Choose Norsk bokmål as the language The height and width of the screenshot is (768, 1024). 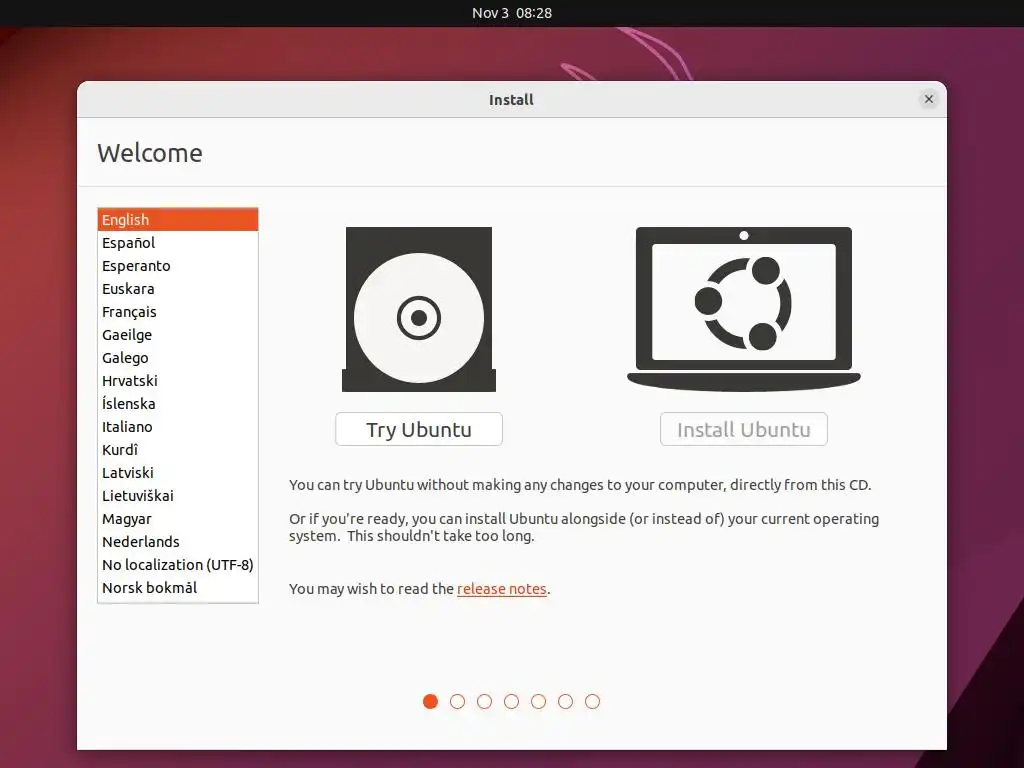pyautogui.click(x=178, y=588)
